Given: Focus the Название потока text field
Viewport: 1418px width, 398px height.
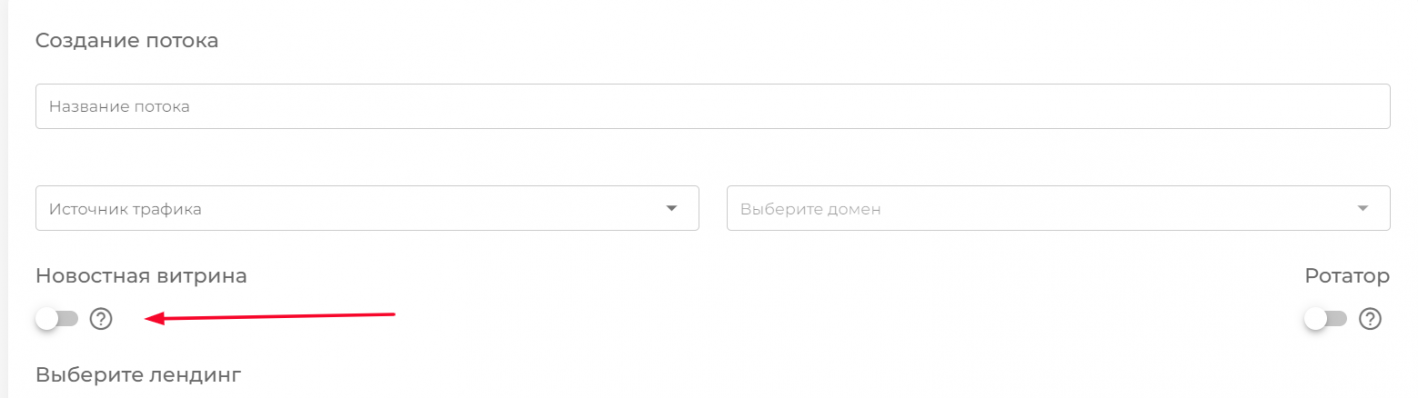Looking at the screenshot, I should pos(713,106).
